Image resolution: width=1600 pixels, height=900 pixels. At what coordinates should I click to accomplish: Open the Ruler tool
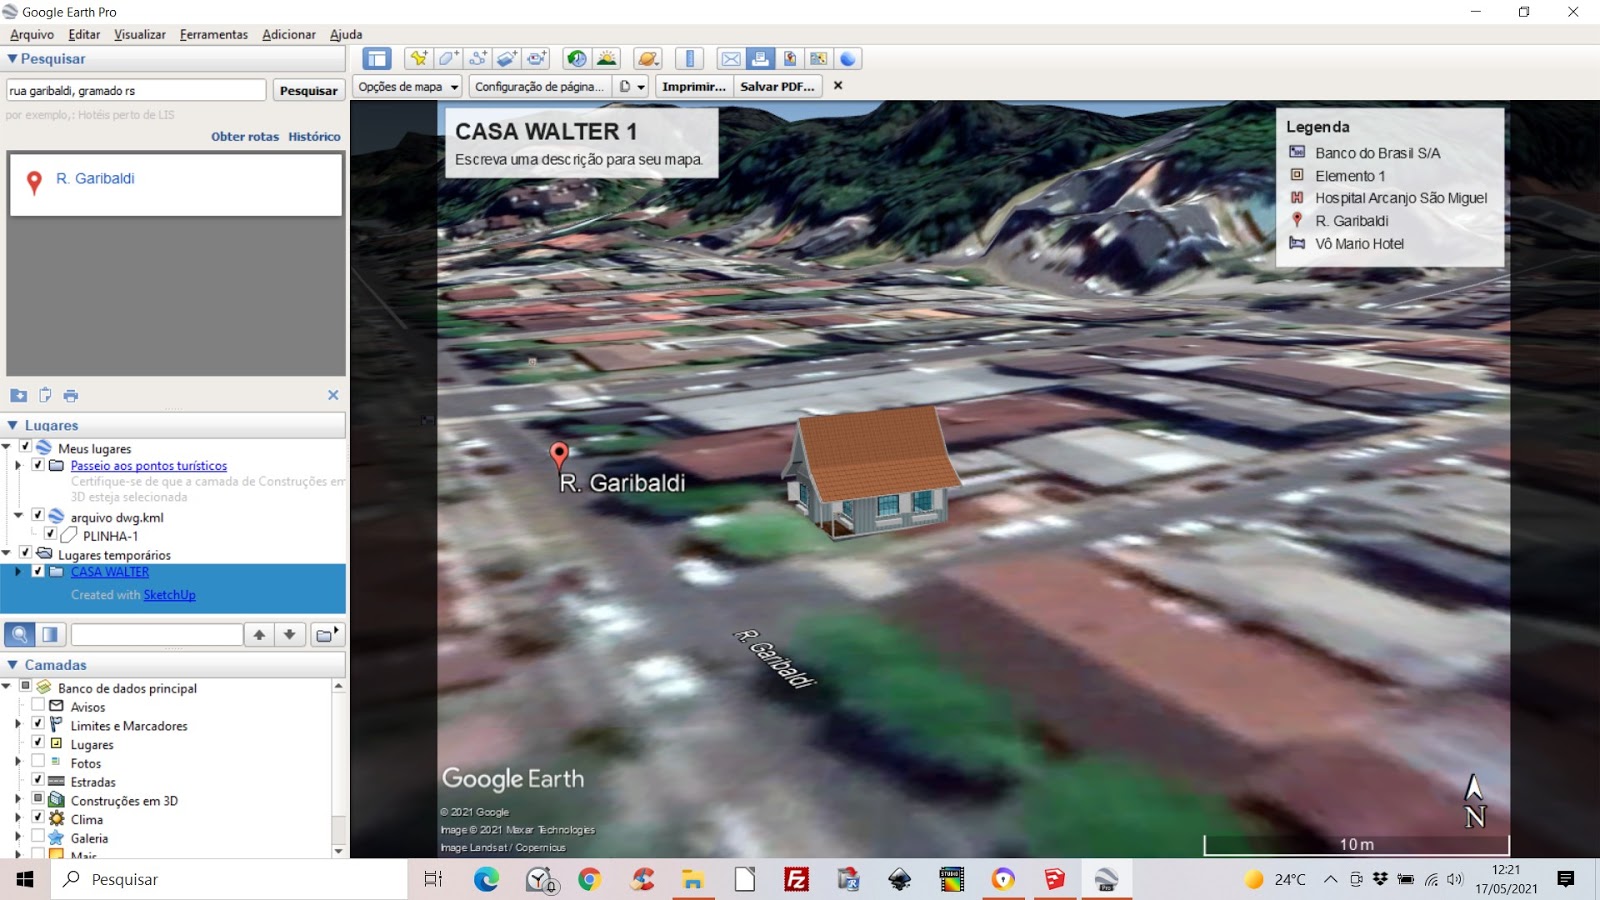point(690,59)
